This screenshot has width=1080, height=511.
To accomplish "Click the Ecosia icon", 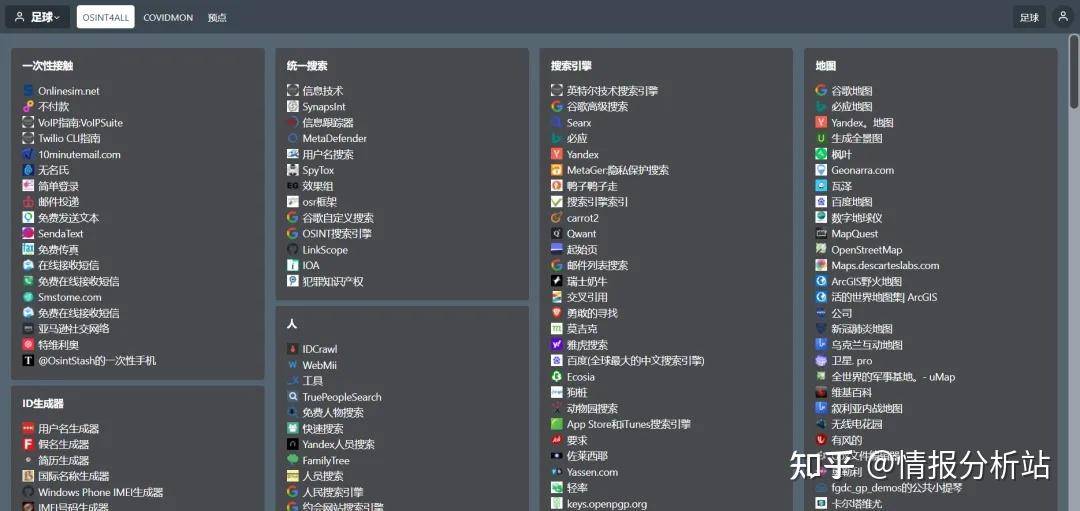I will [x=557, y=377].
